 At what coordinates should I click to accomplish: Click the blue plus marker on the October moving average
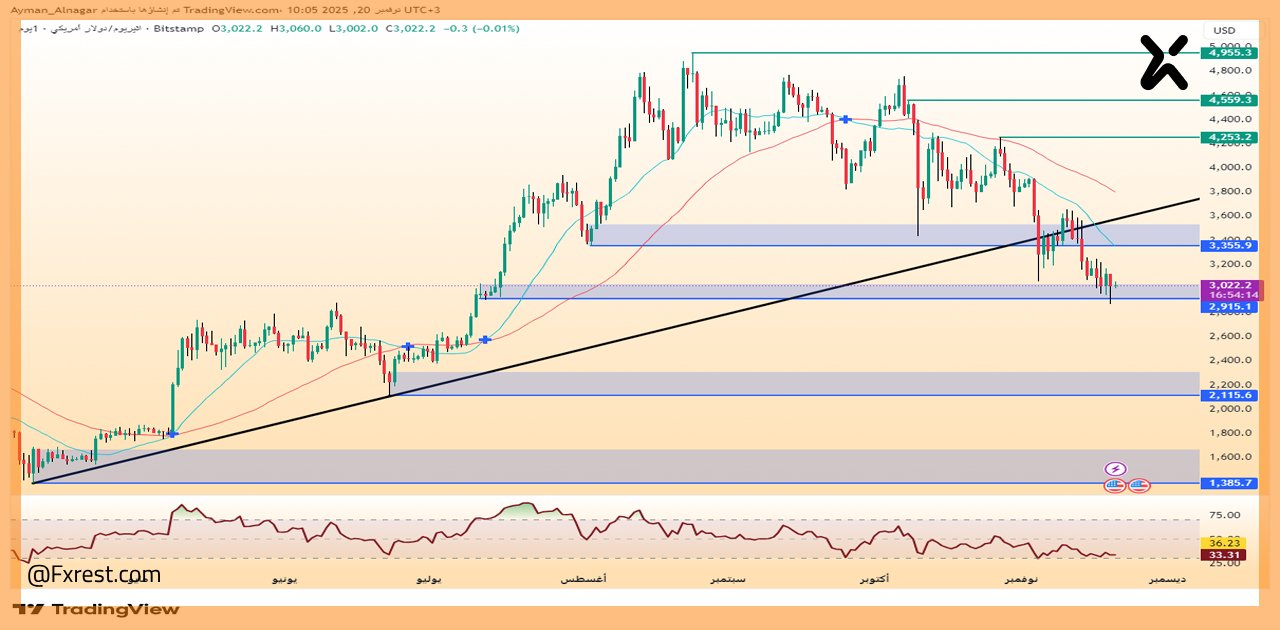[845, 119]
